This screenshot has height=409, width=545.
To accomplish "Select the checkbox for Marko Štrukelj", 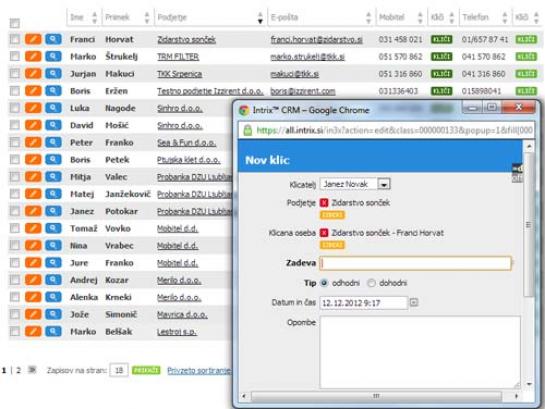I will [15, 56].
